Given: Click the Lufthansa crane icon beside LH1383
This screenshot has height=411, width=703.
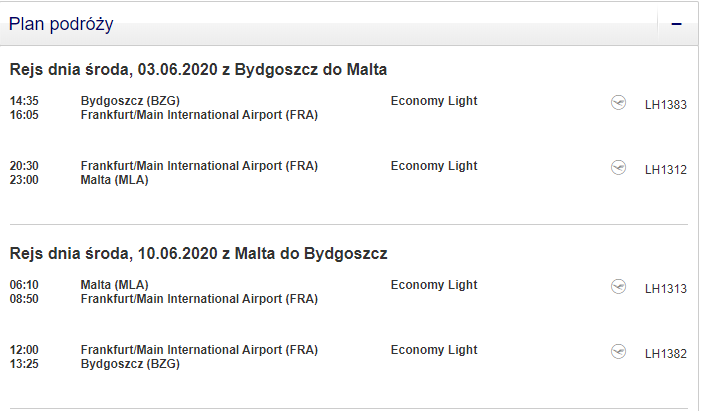Looking at the screenshot, I should pos(618,103).
